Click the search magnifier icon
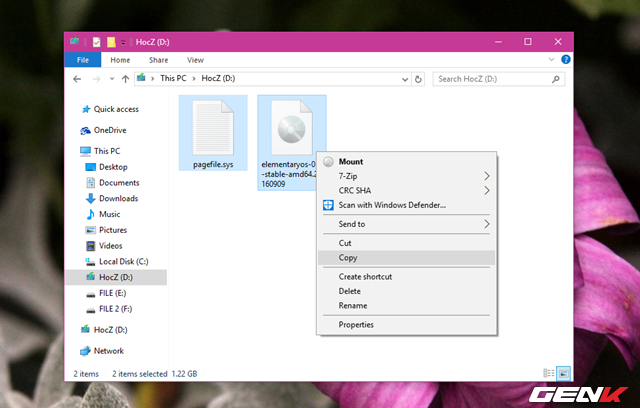This screenshot has height=408, width=640. coord(556,79)
